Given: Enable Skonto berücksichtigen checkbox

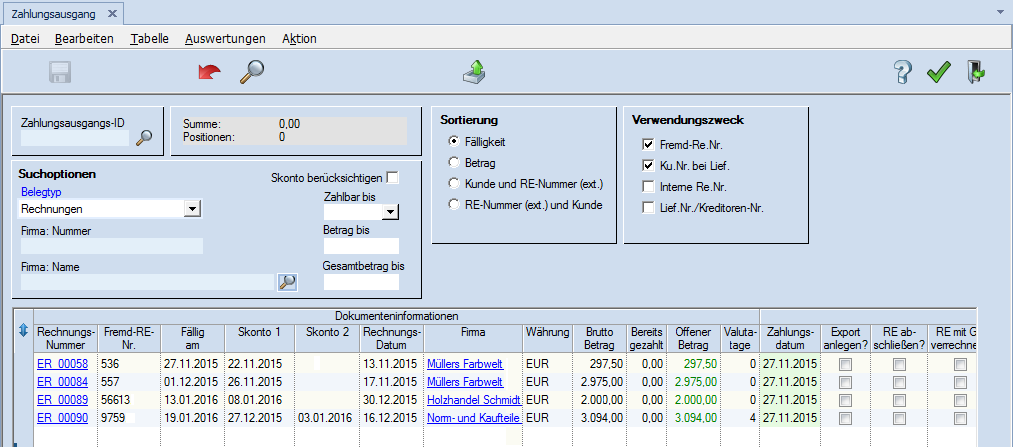Looking at the screenshot, I should [x=392, y=178].
